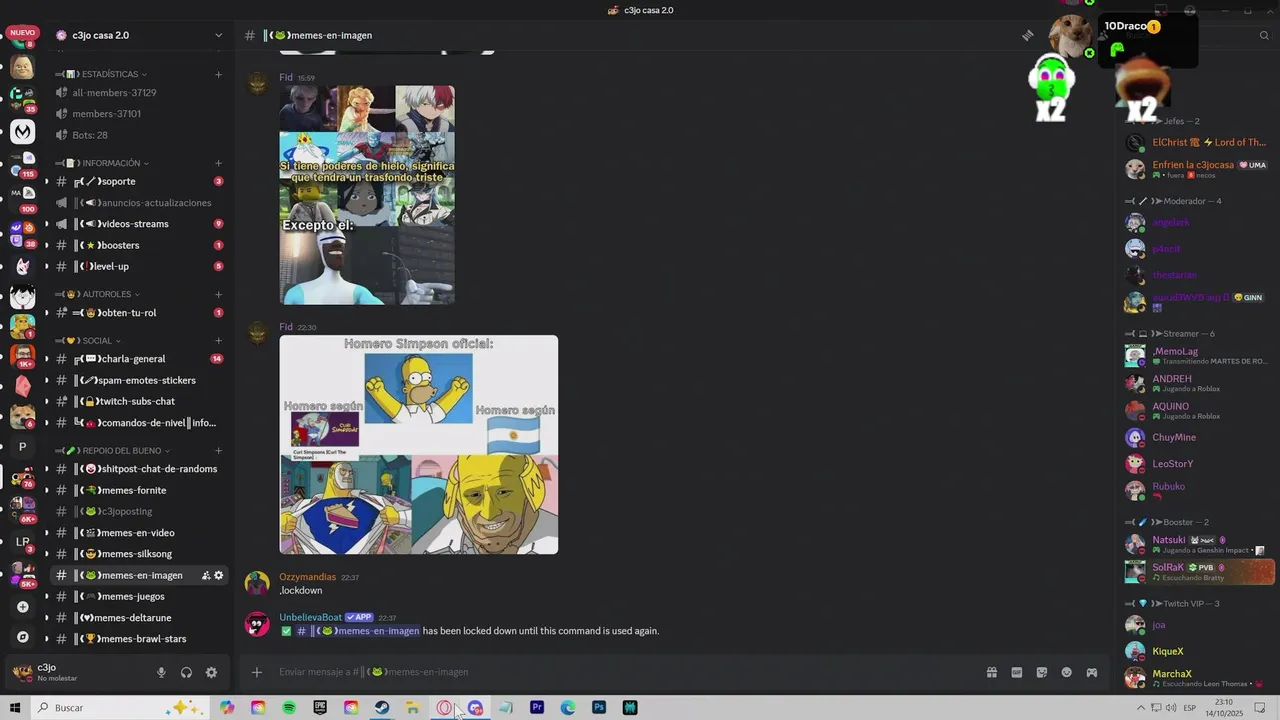
Task: Open the emoji picker in message bar
Action: pyautogui.click(x=1067, y=673)
